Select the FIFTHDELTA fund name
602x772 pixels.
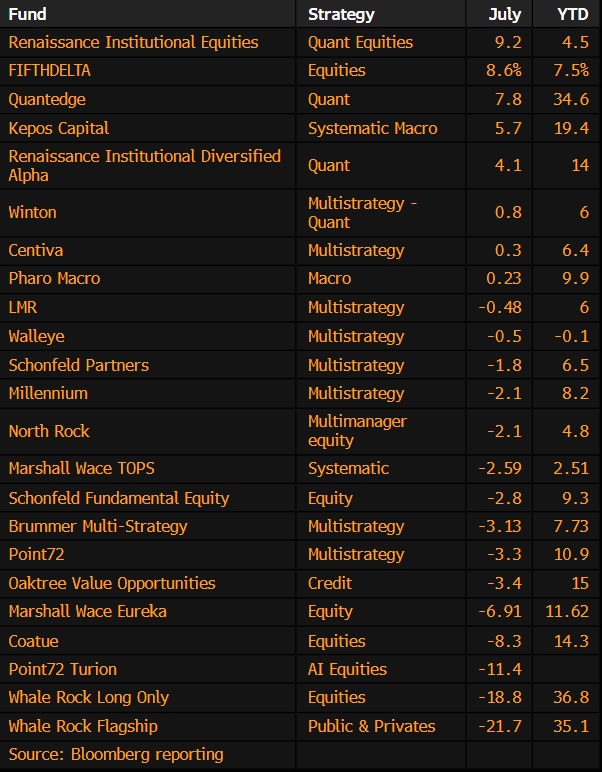point(49,70)
